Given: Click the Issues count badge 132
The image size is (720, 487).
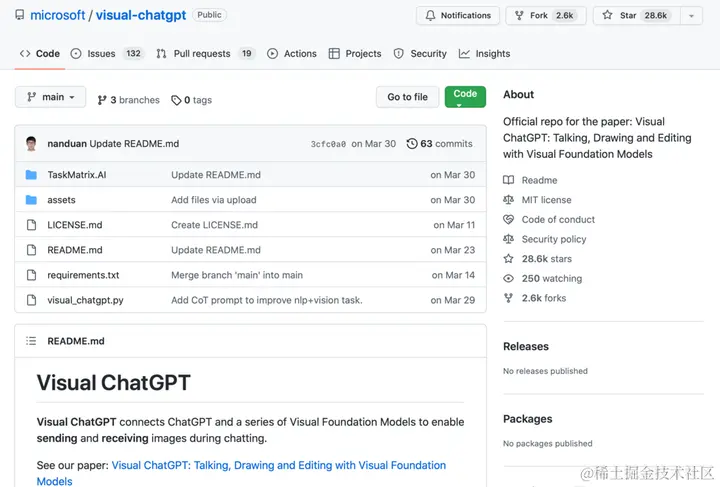Looking at the screenshot, I should point(133,54).
